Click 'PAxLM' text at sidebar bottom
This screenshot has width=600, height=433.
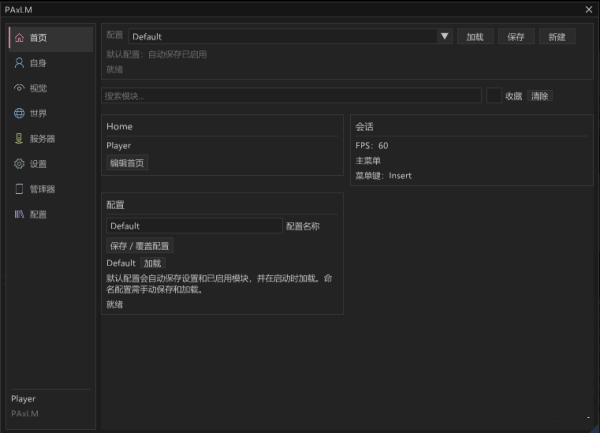tap(25, 413)
